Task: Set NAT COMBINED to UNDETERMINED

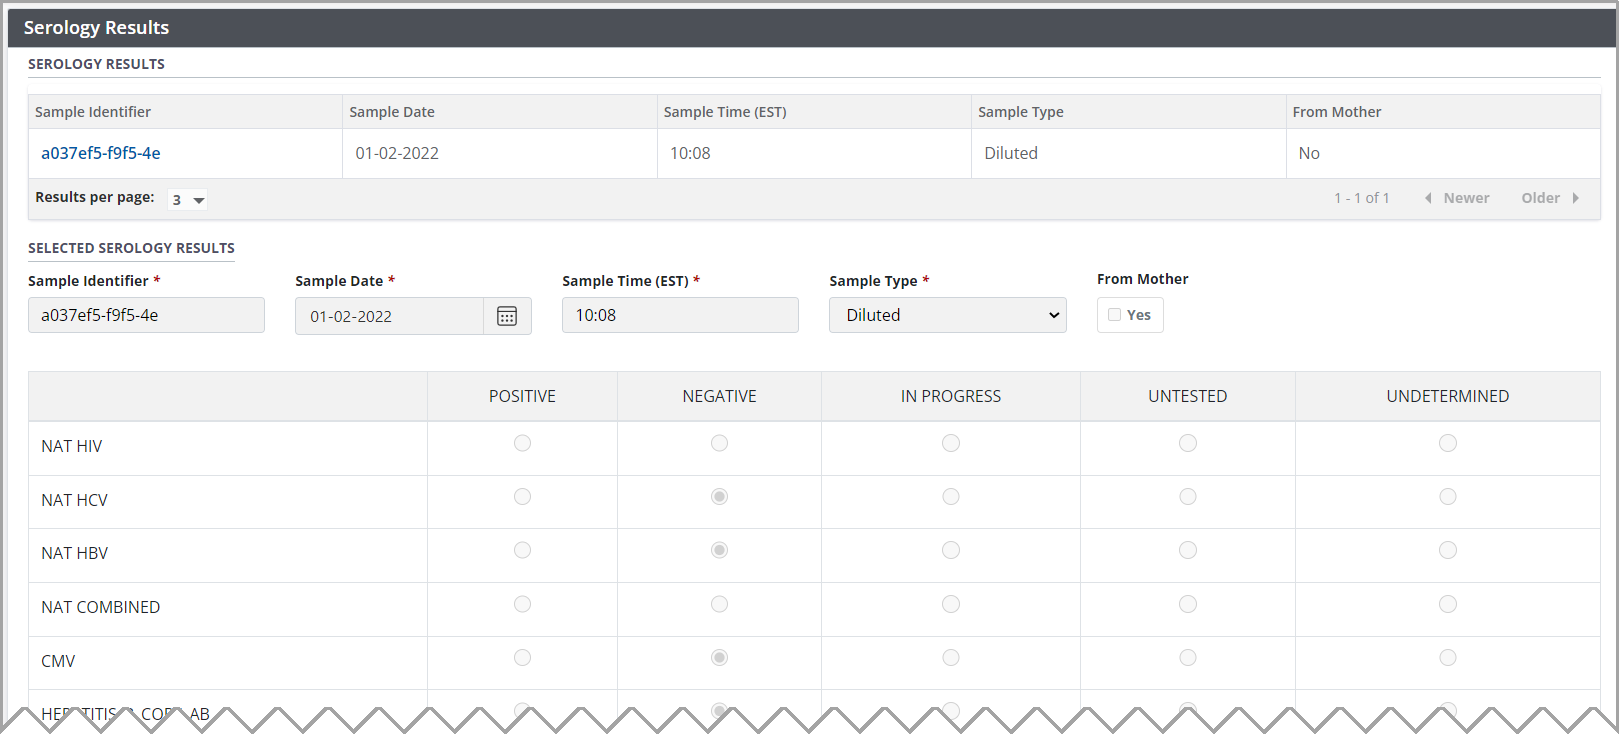Action: 1448,604
